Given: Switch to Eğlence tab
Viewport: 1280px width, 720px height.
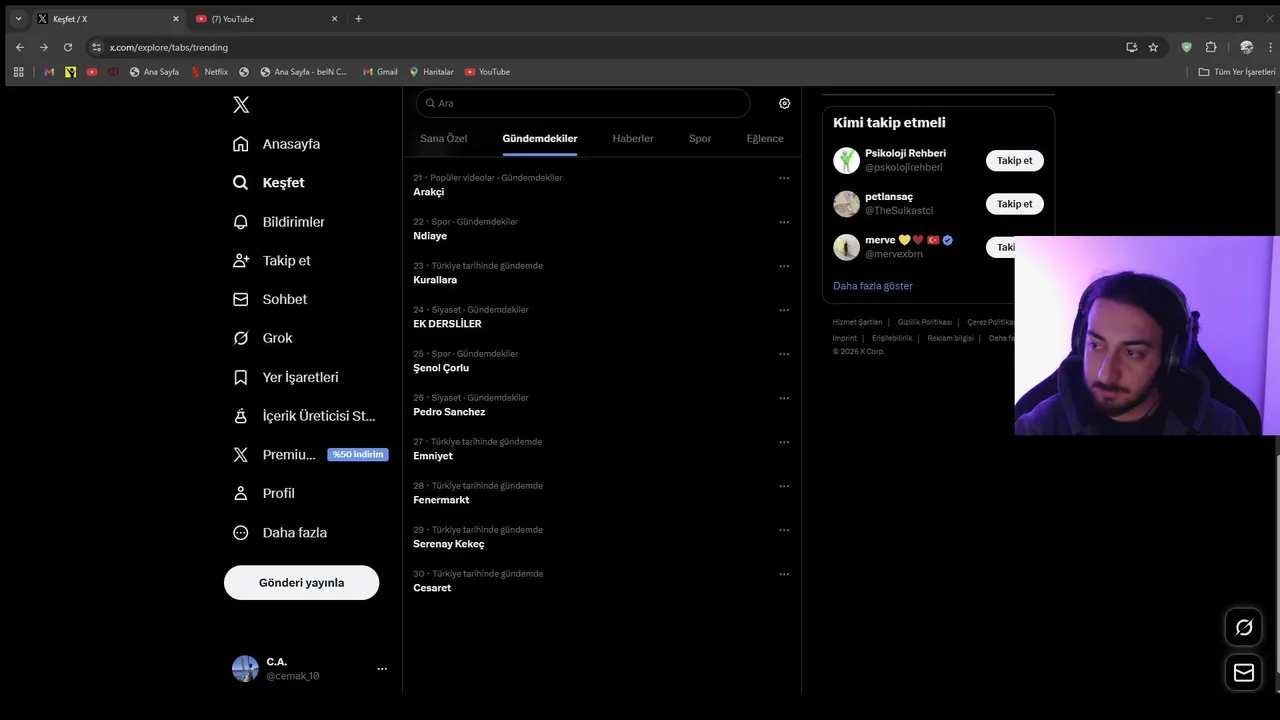Looking at the screenshot, I should [x=765, y=139].
